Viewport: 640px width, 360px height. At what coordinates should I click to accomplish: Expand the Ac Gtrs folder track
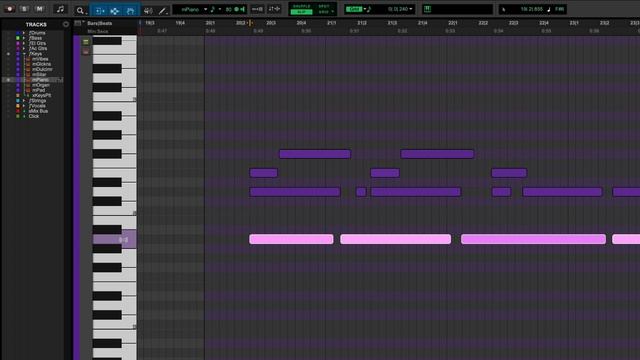coord(24,49)
